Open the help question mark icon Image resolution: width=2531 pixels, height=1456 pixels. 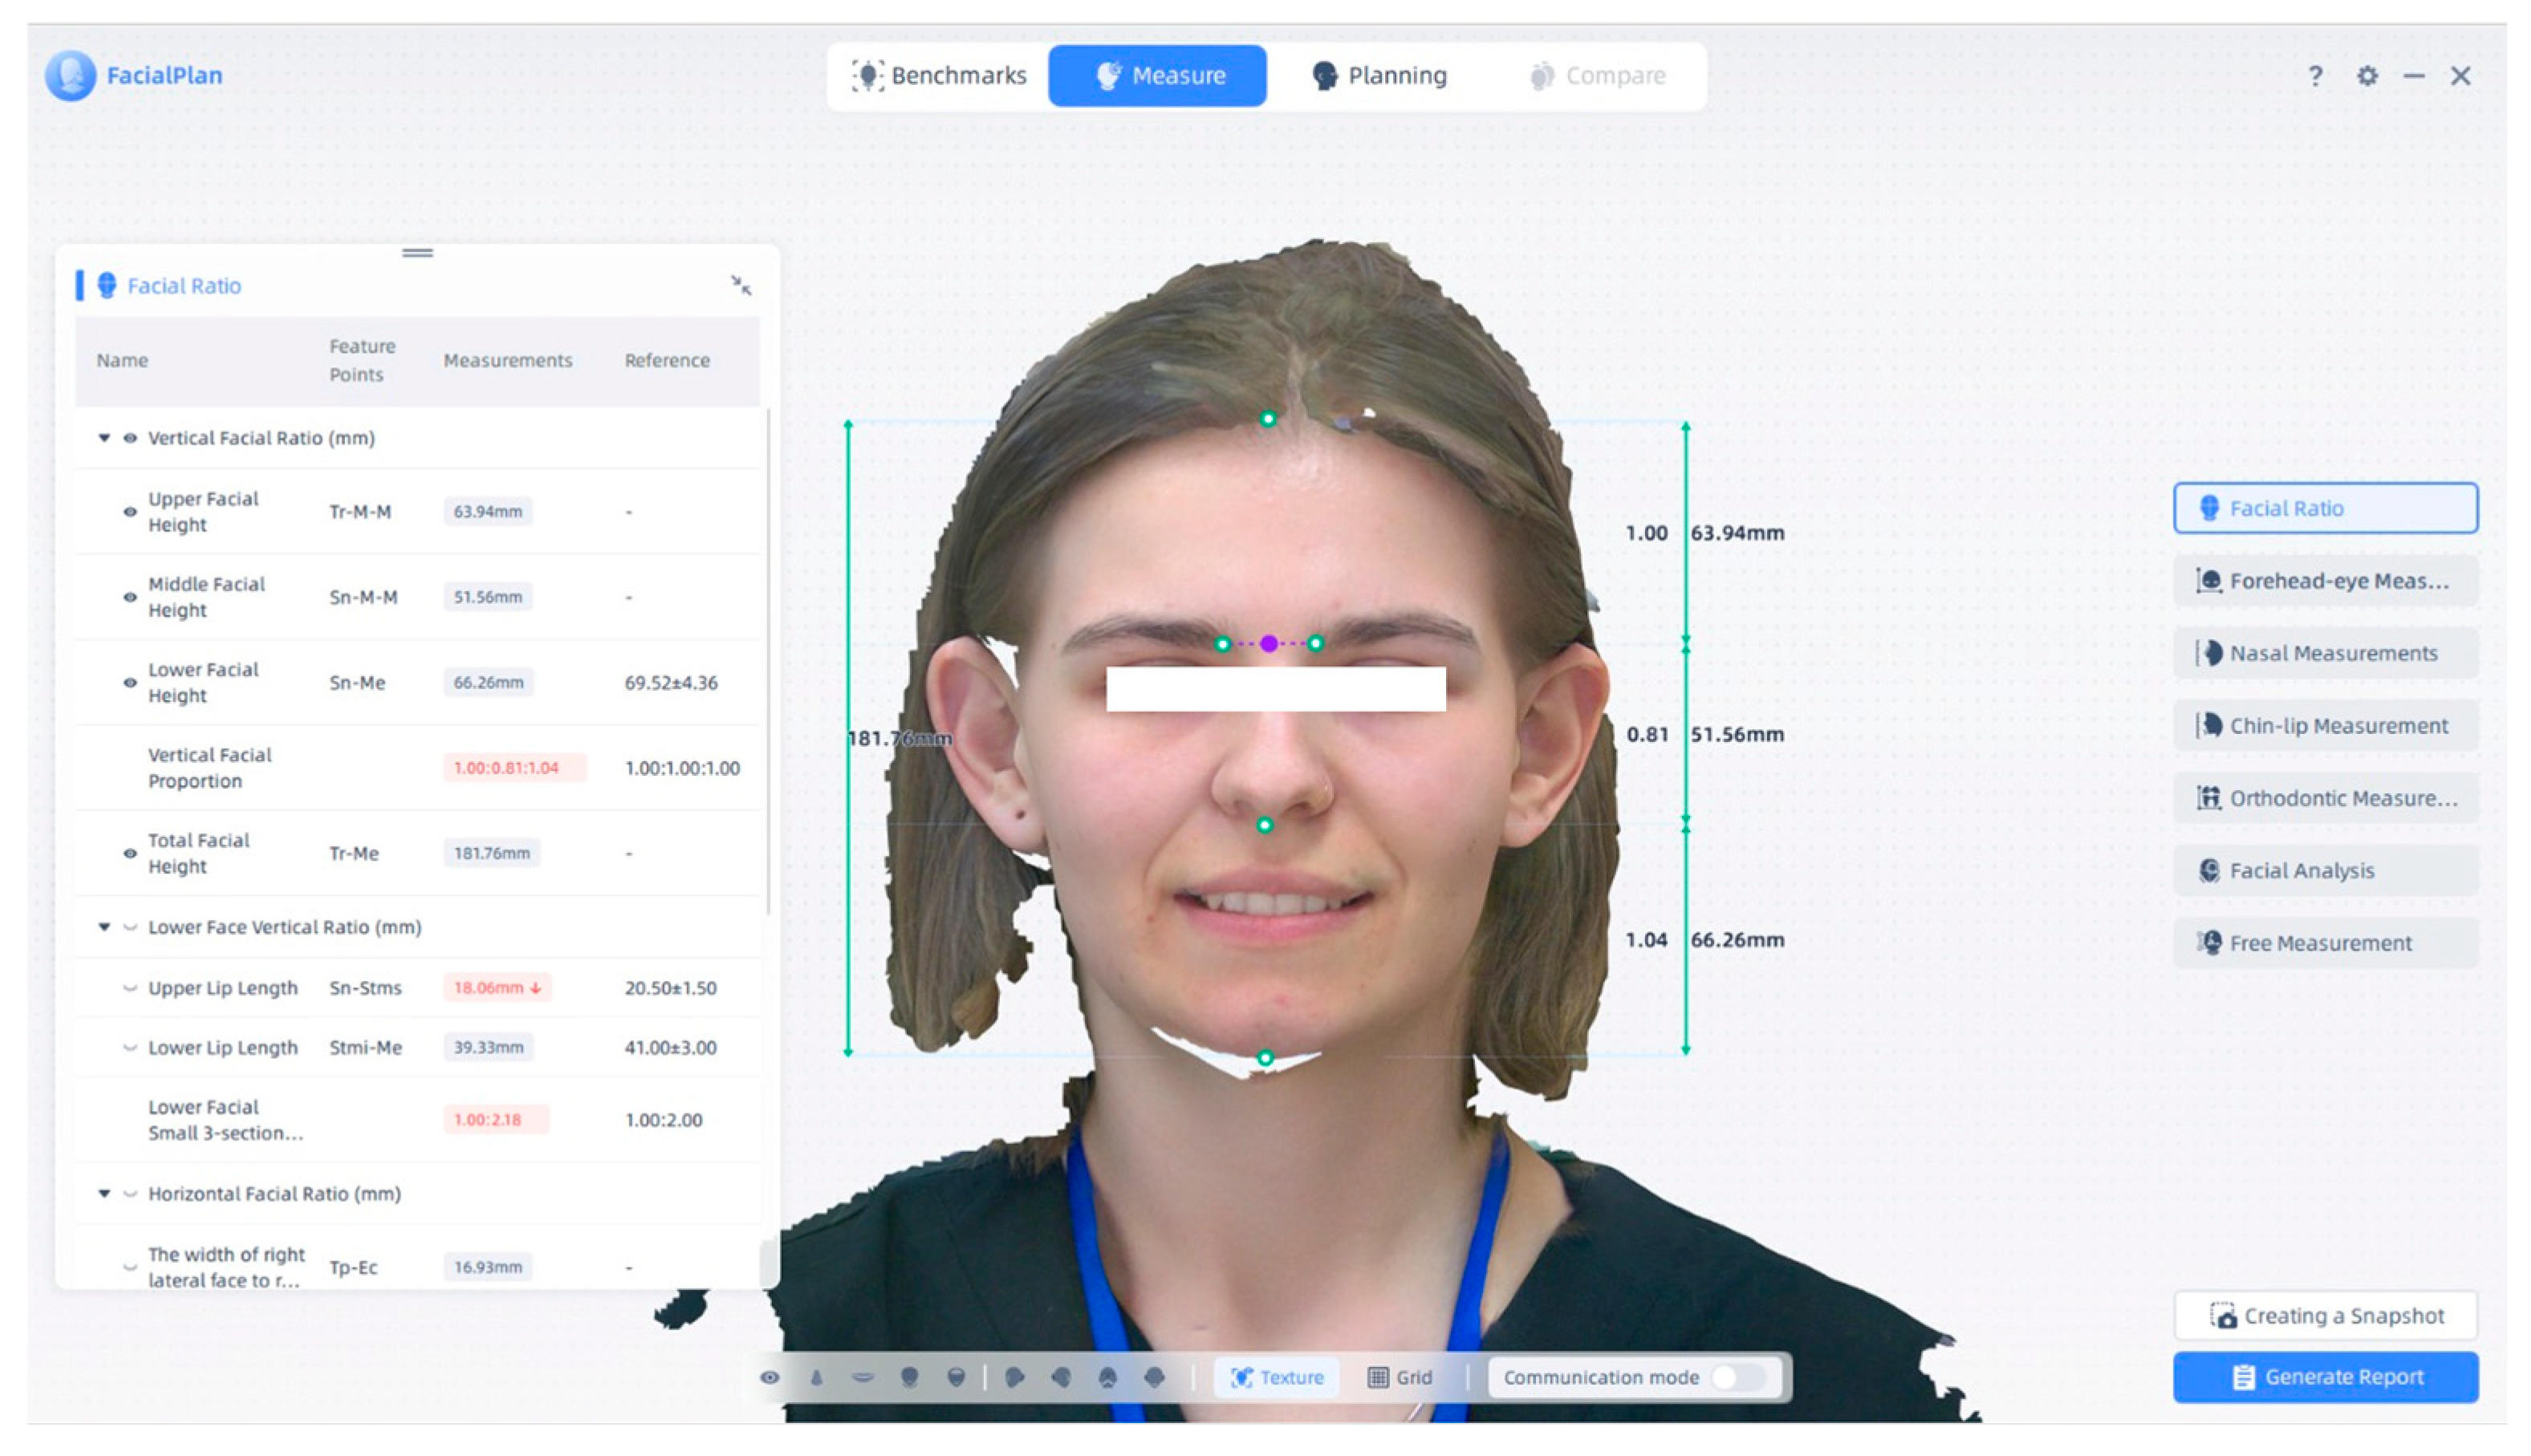click(x=2314, y=76)
